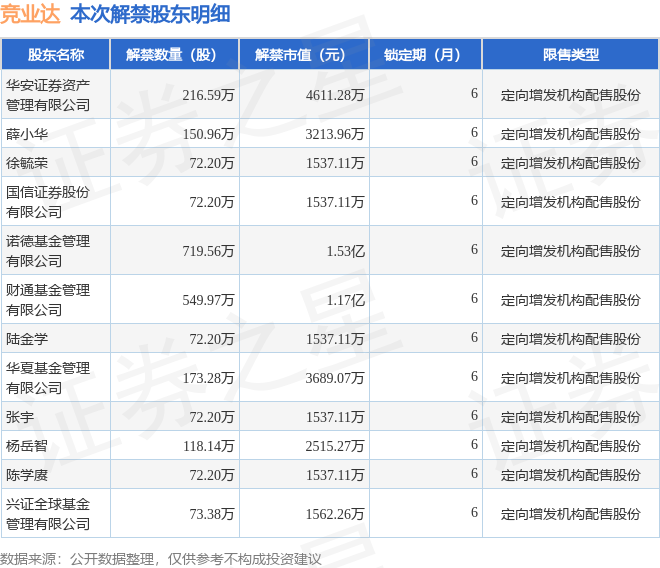
Task: Click the value 150.96万
Action: tap(208, 134)
